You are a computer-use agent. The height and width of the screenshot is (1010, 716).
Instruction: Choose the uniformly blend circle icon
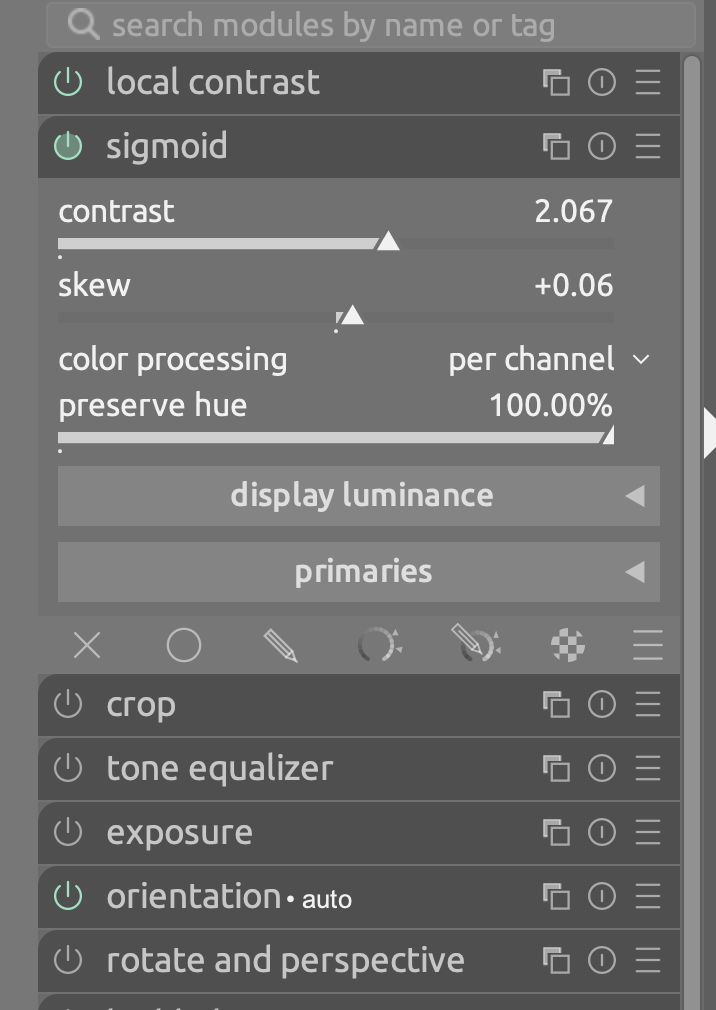point(184,646)
